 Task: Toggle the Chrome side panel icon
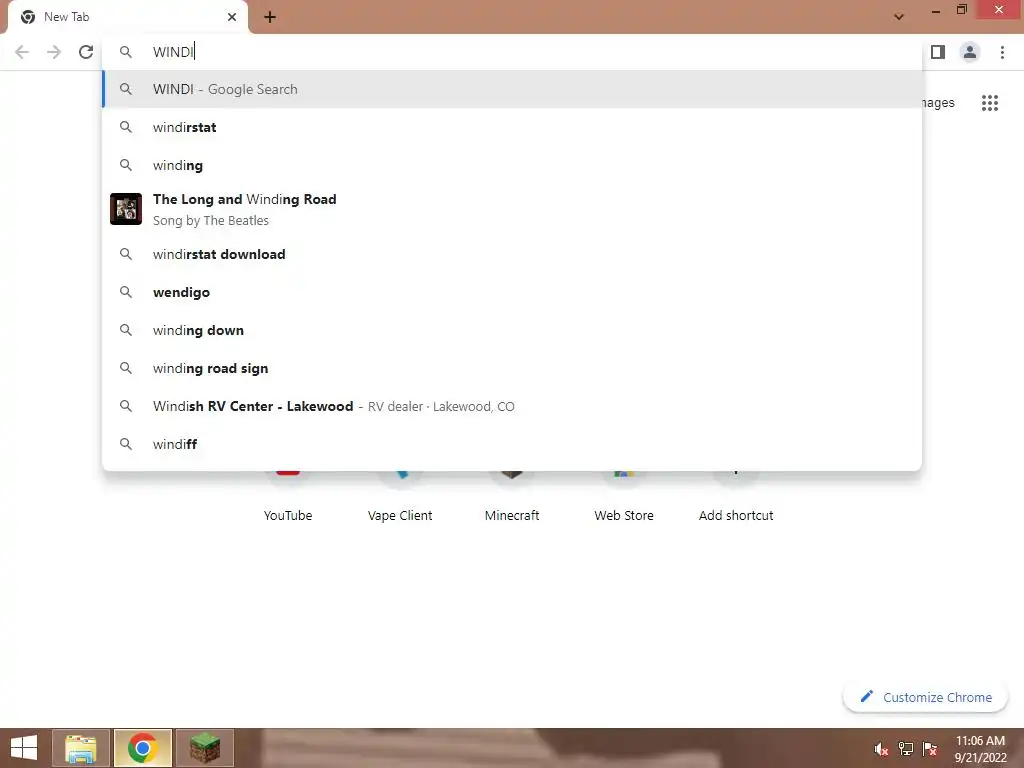click(938, 52)
